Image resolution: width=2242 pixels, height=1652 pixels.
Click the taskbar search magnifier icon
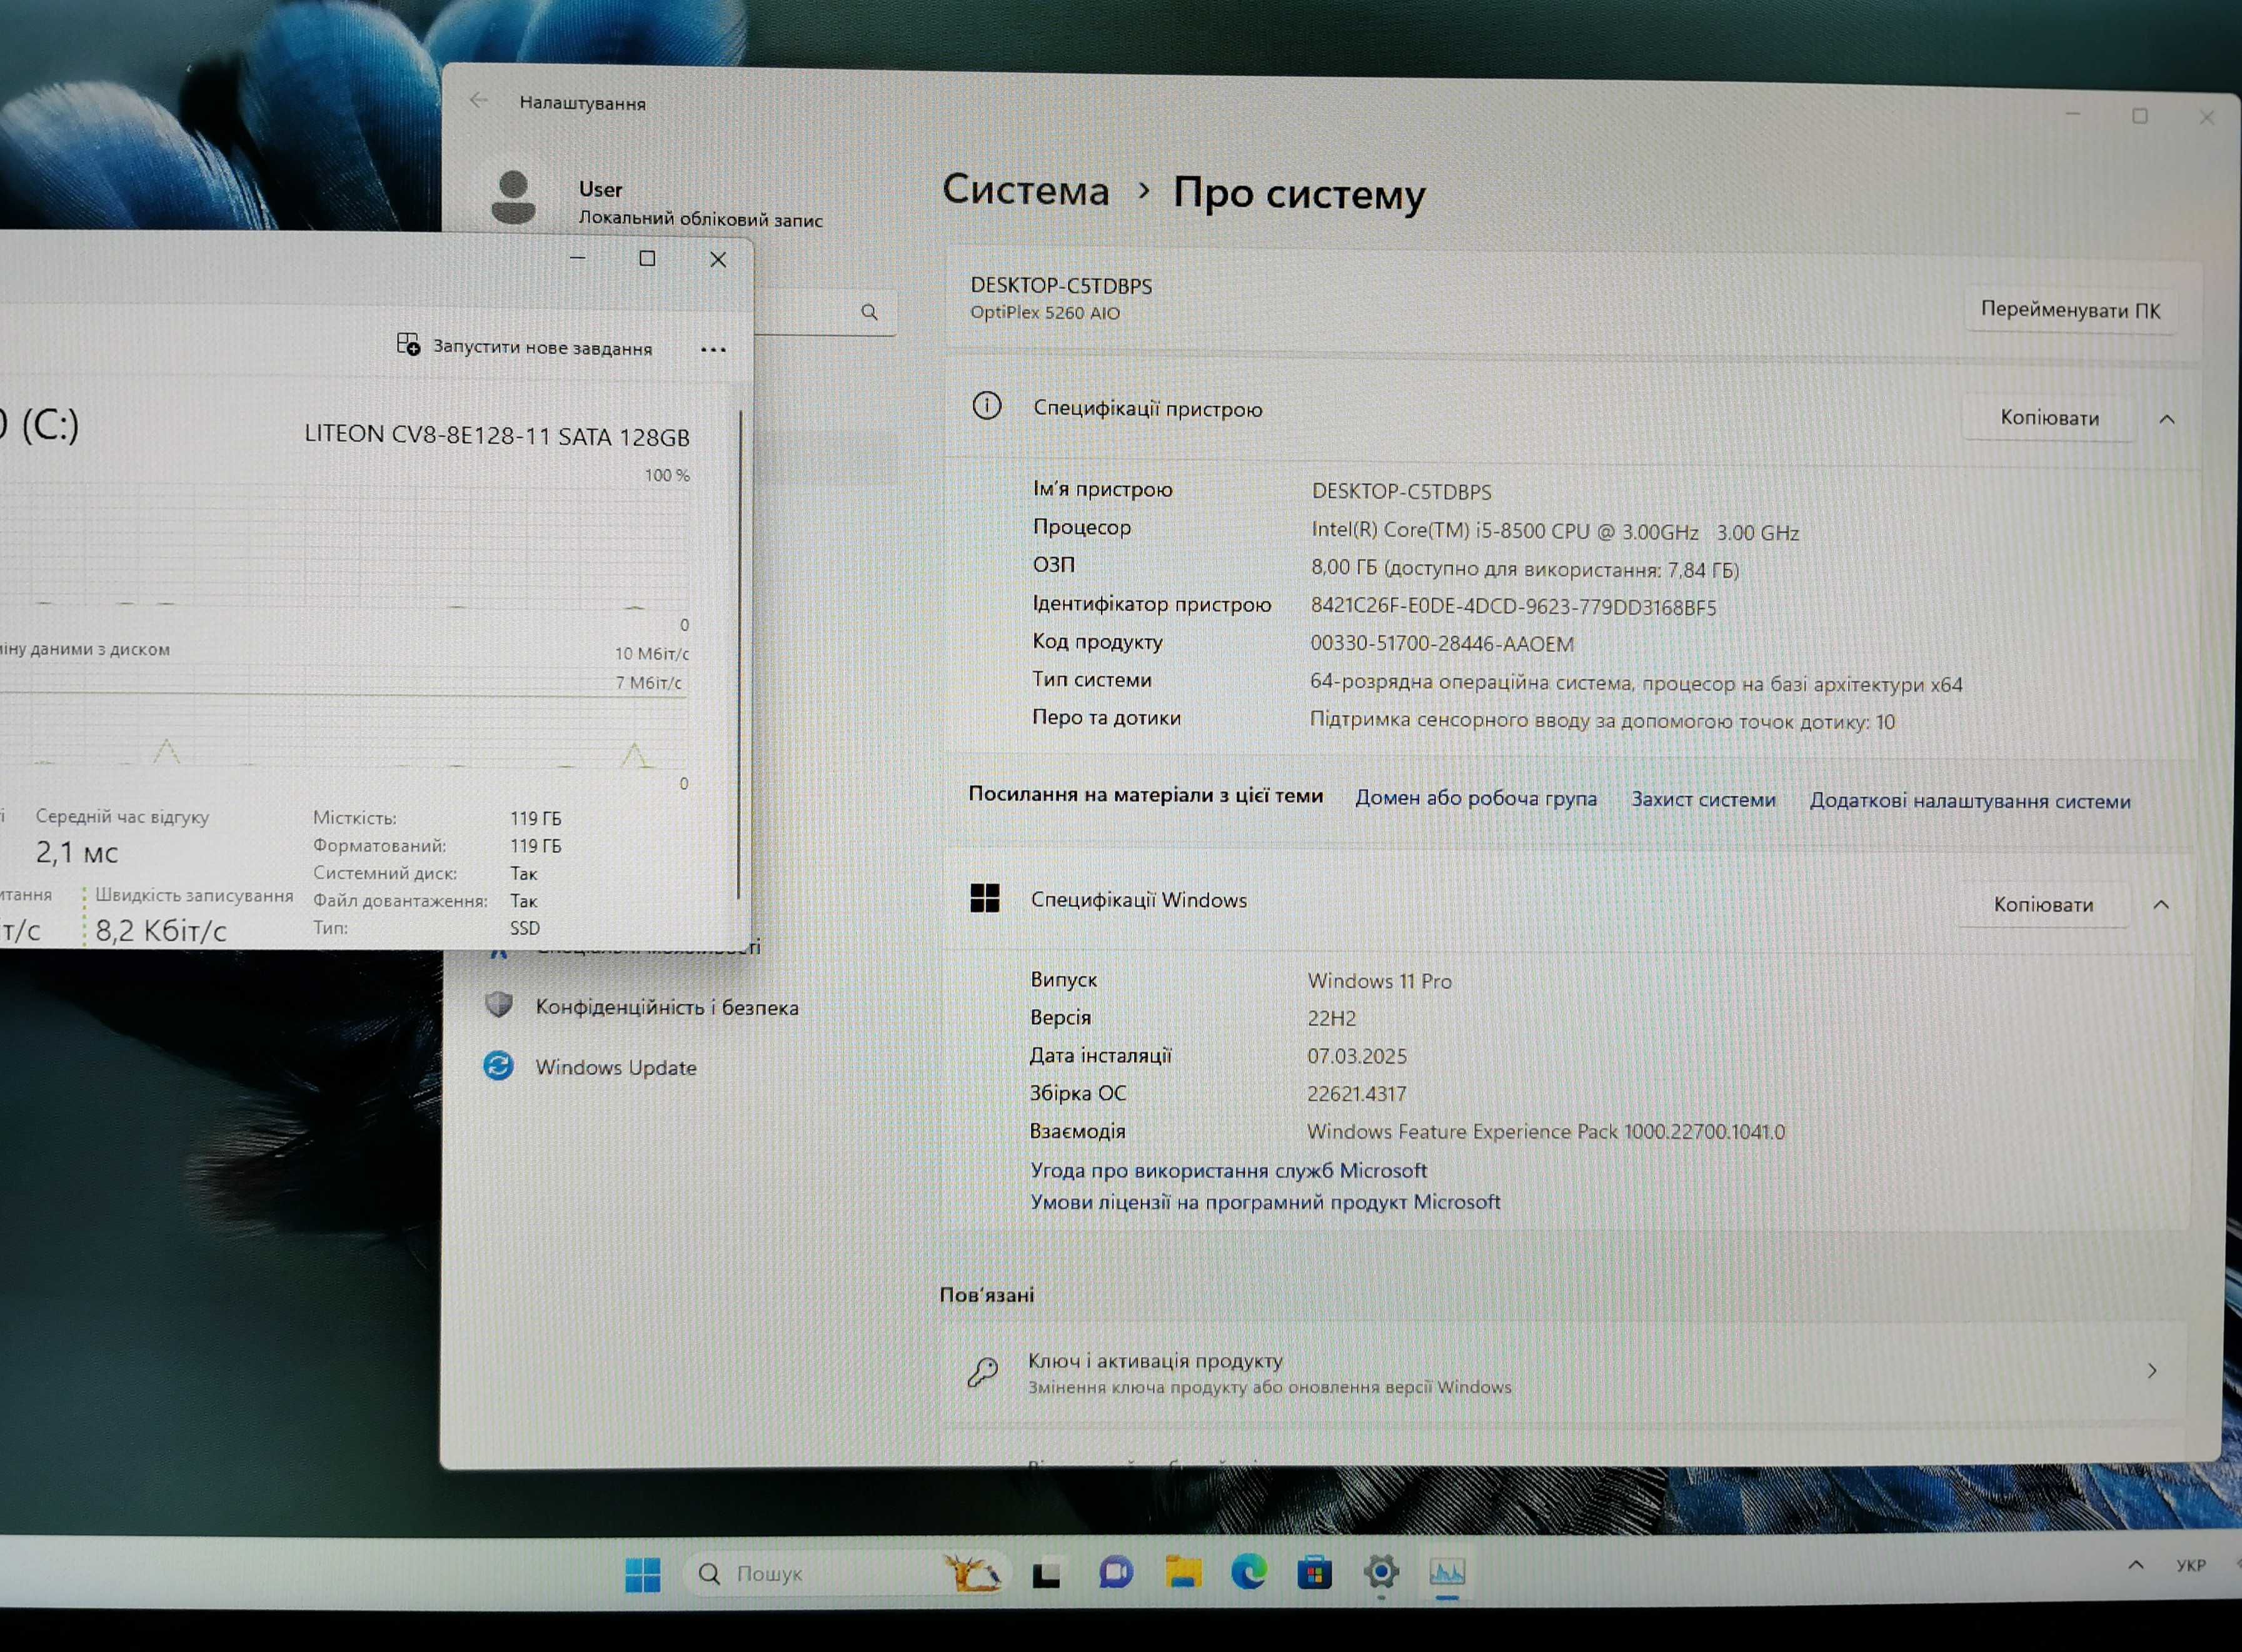point(709,1574)
